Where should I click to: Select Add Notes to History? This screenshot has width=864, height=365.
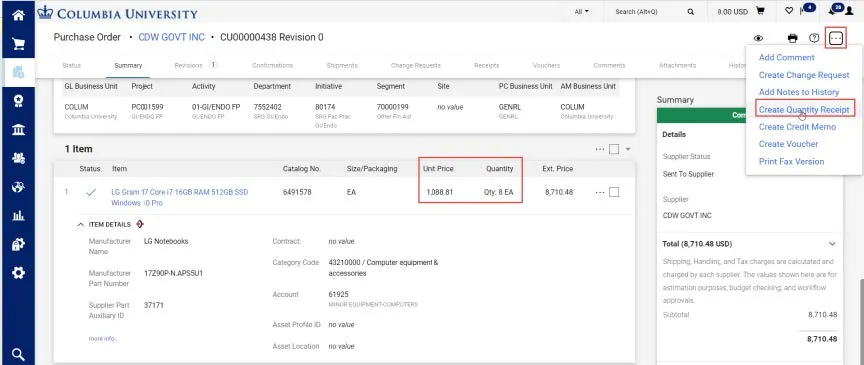798,92
